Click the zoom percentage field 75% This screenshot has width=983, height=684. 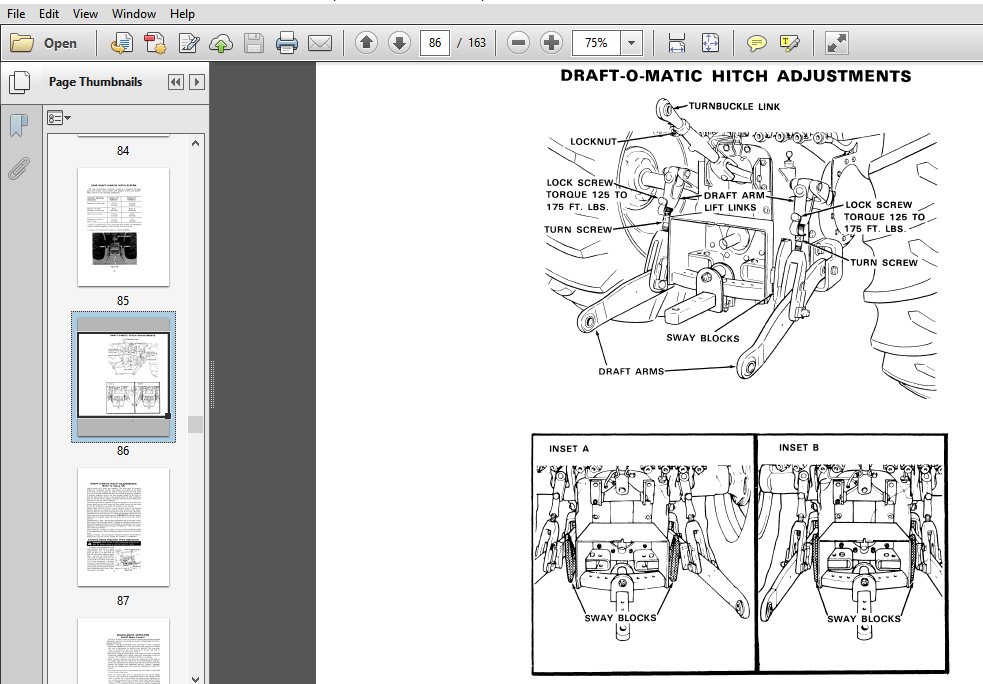click(596, 43)
